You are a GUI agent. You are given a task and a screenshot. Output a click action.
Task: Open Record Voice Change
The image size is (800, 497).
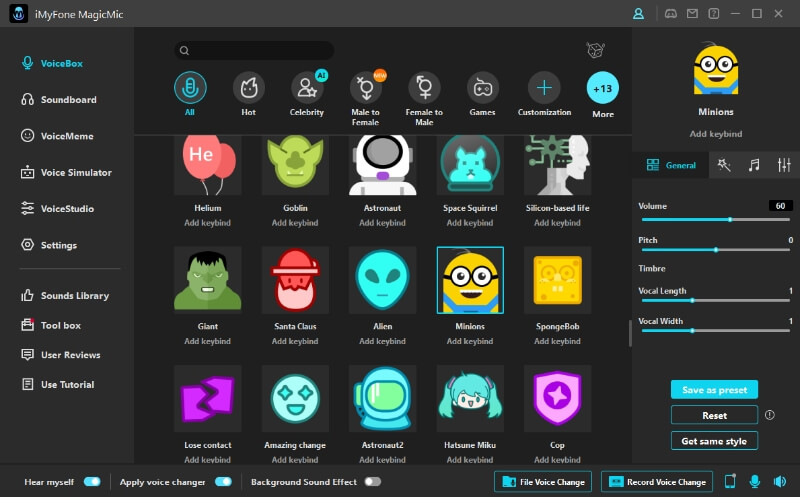pos(657,482)
